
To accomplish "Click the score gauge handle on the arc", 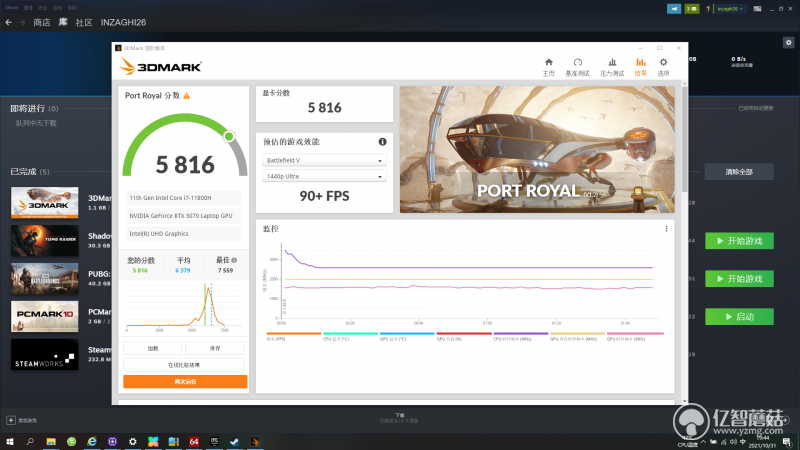I will (229, 136).
